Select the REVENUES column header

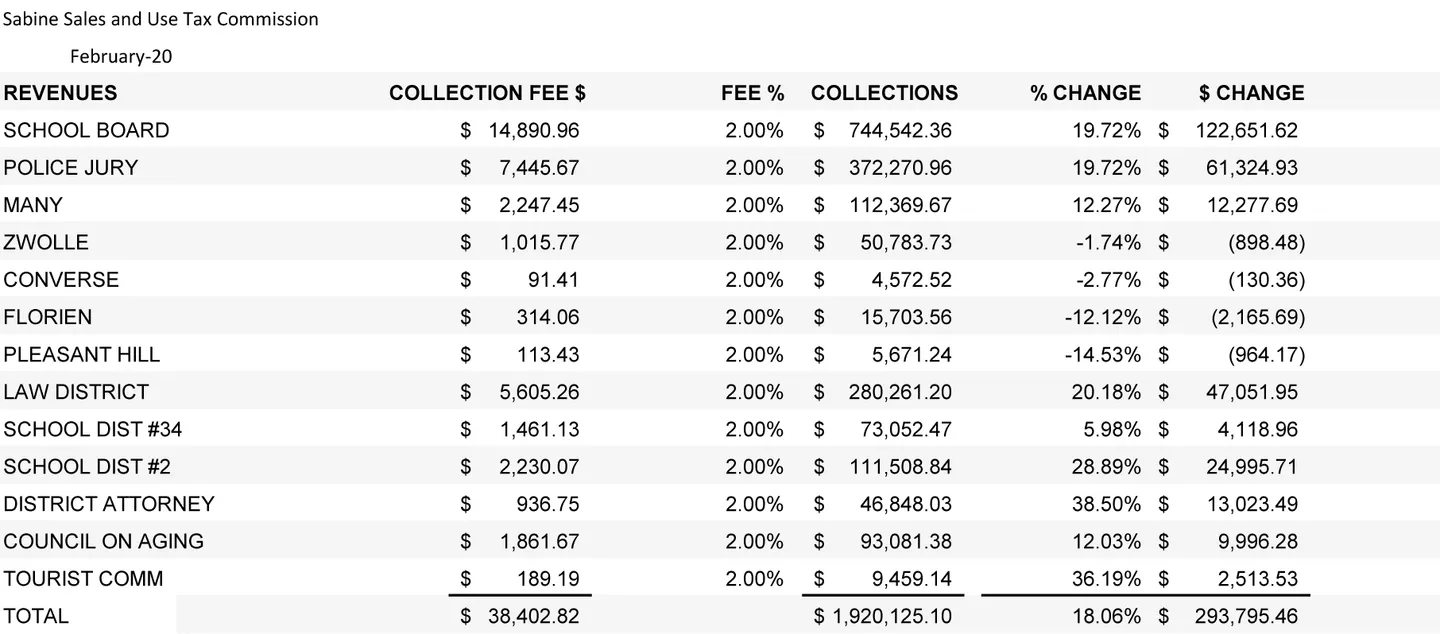60,93
